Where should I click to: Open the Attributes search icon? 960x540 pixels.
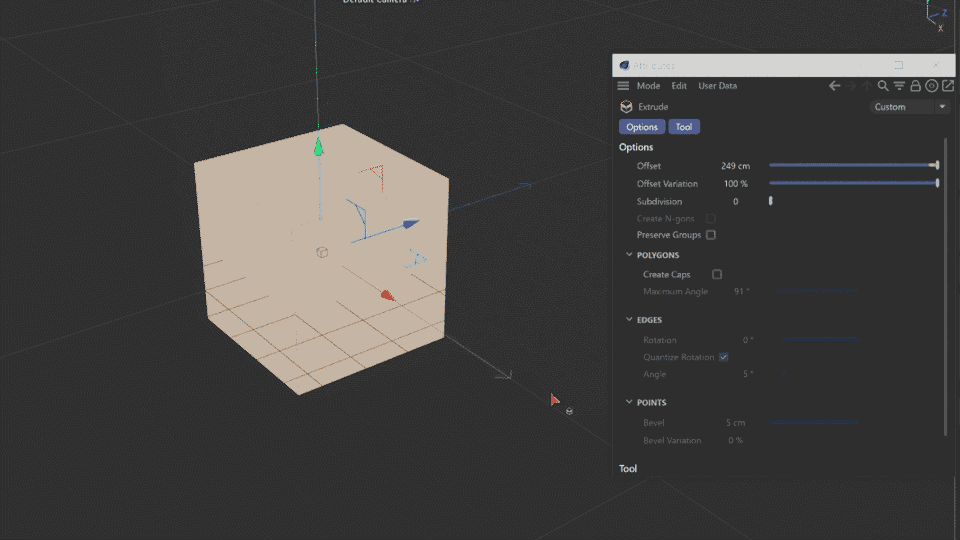click(x=883, y=86)
